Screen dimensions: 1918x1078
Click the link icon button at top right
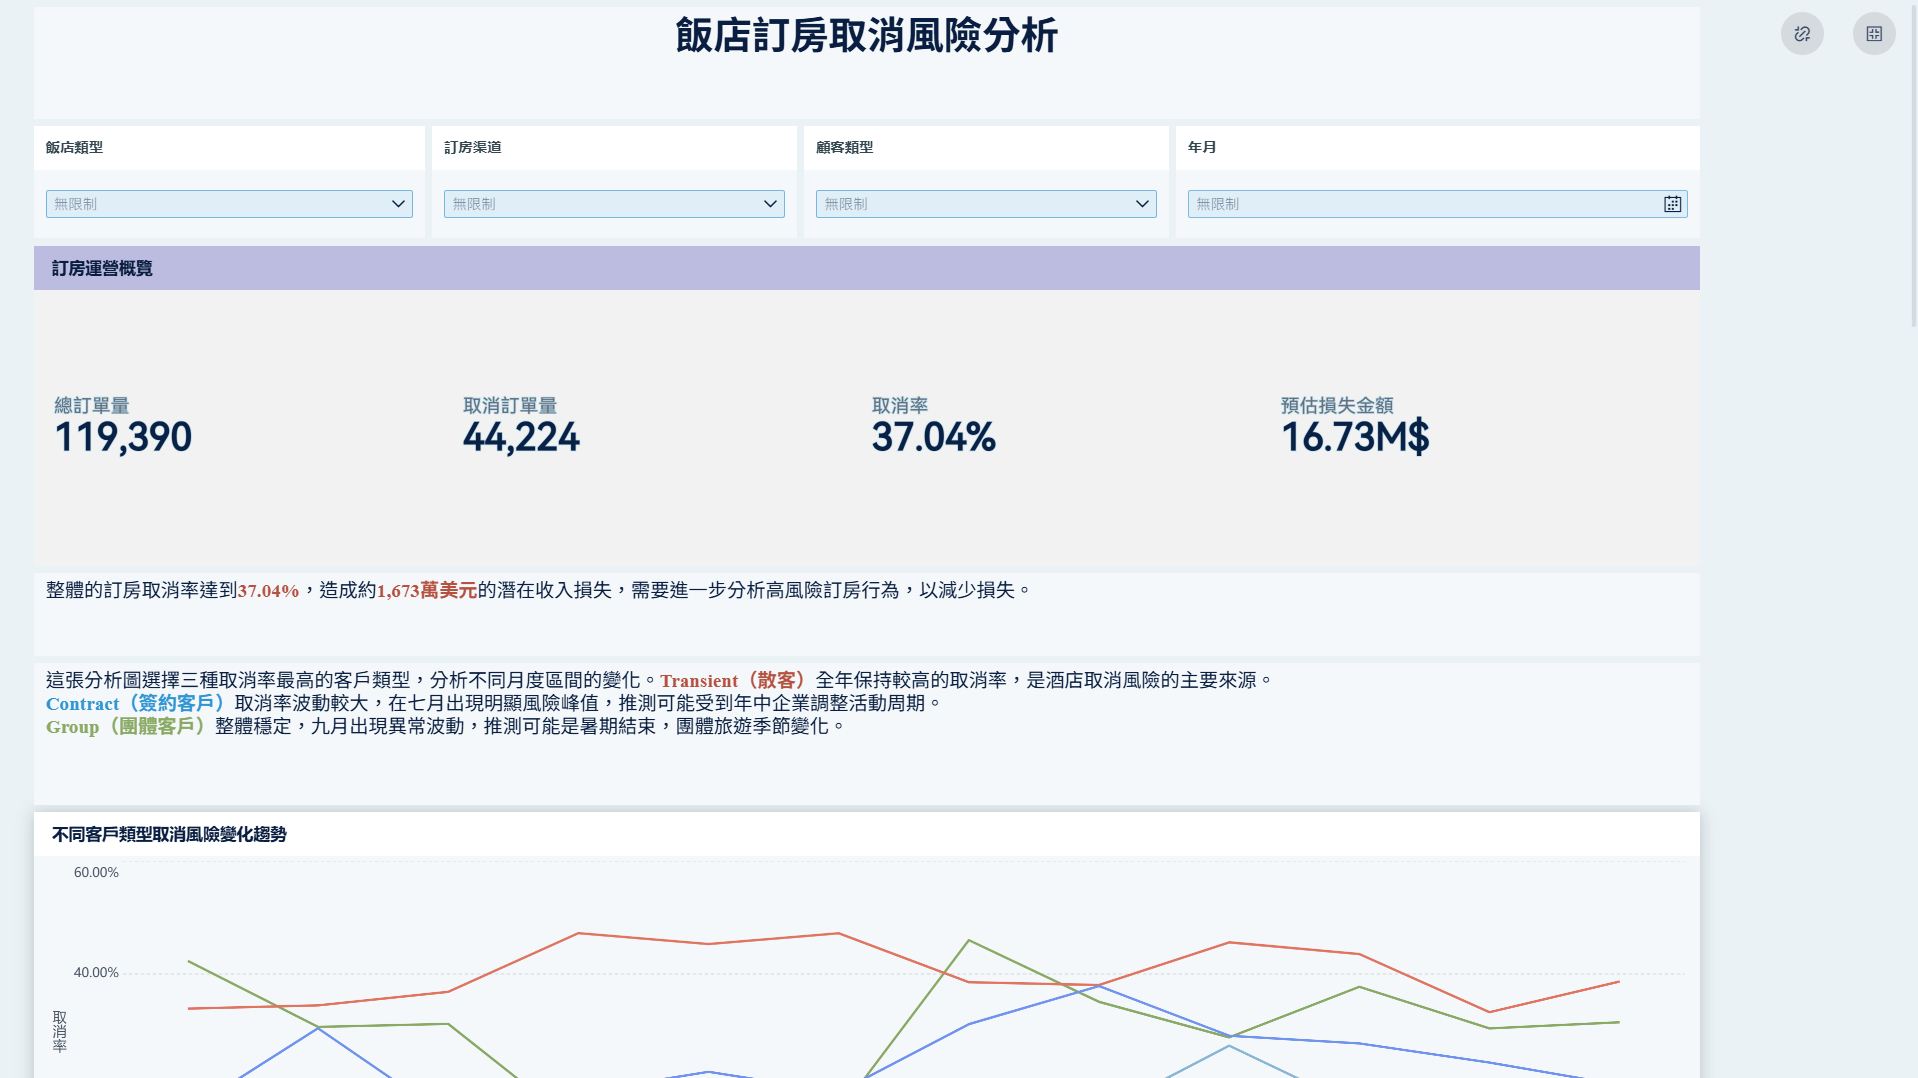[1802, 34]
